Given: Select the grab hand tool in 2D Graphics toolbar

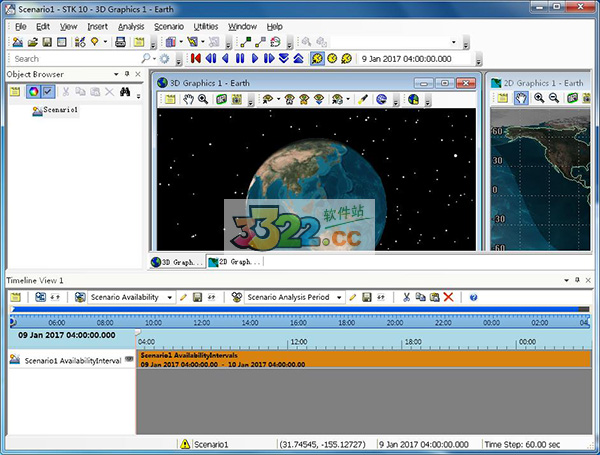Looking at the screenshot, I should [x=521, y=98].
